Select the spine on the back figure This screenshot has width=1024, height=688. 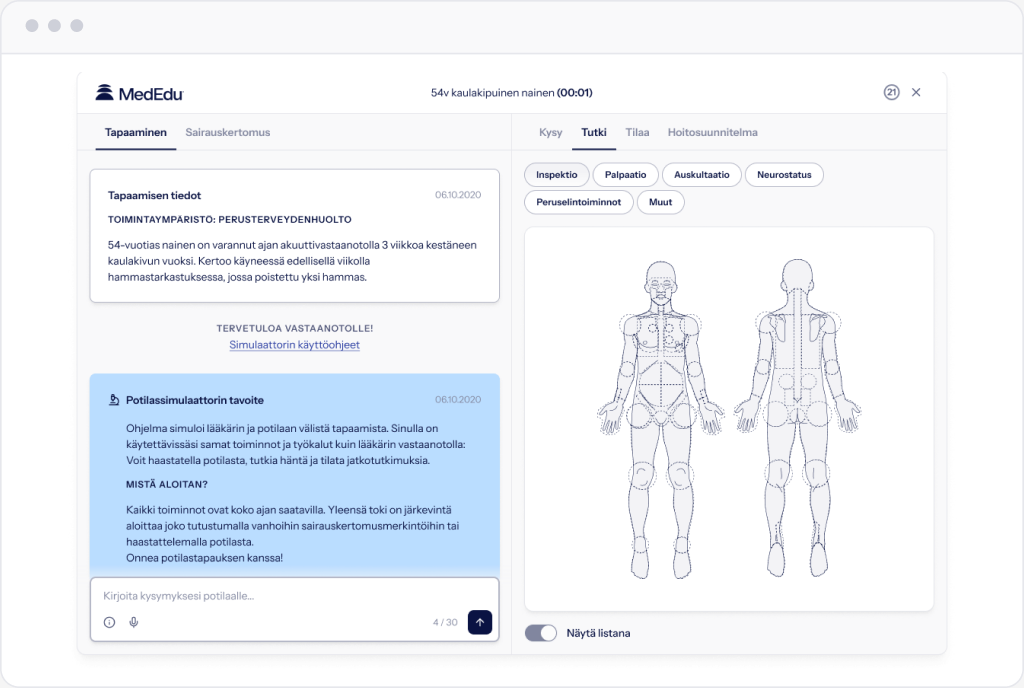point(797,346)
